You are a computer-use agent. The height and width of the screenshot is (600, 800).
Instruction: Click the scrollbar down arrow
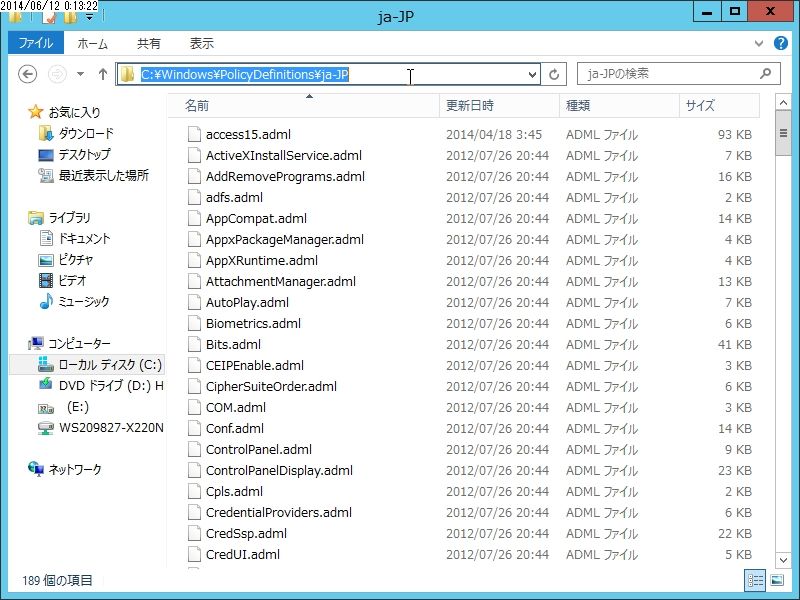coord(783,560)
